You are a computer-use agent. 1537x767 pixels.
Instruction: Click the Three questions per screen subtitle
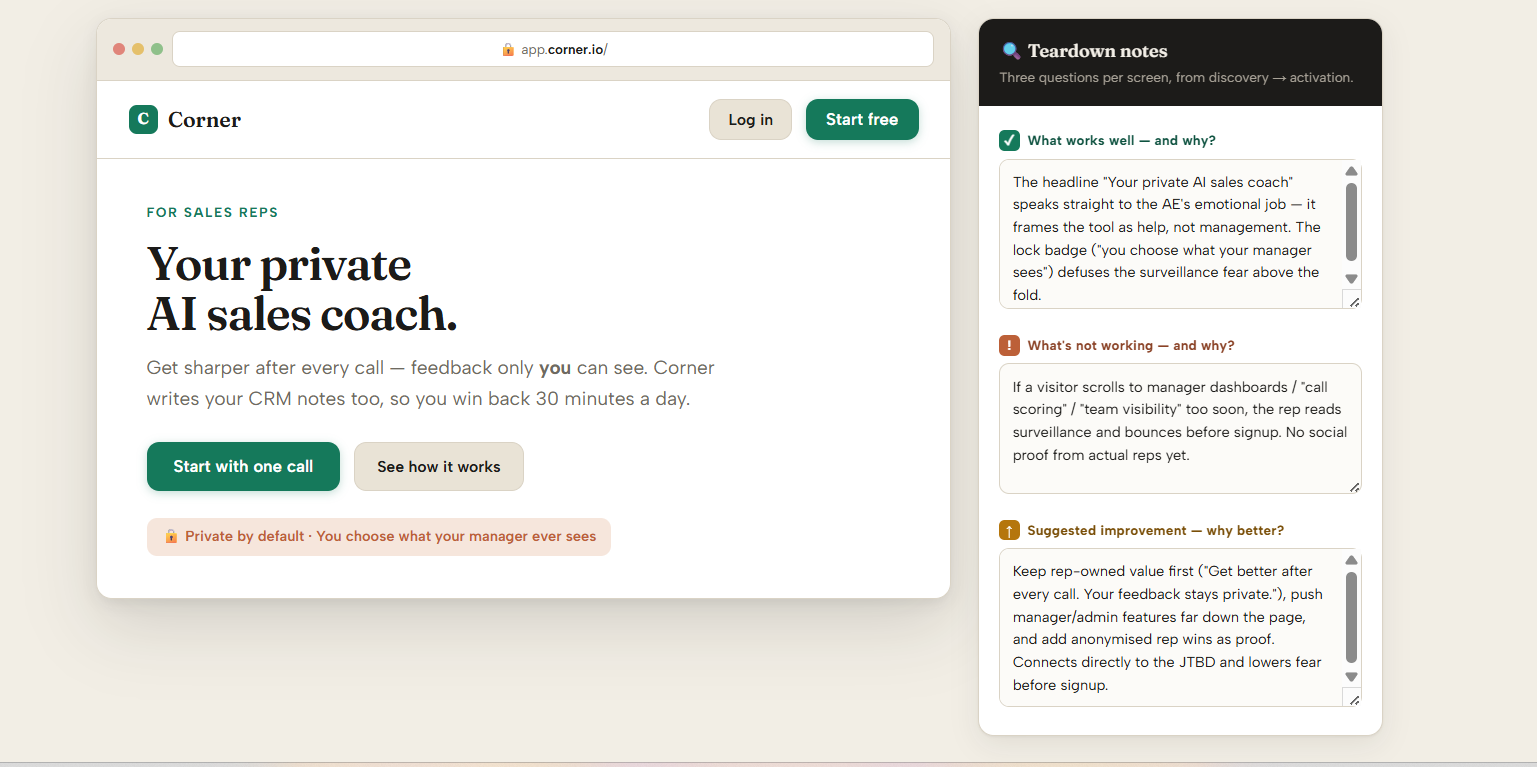(x=1176, y=77)
